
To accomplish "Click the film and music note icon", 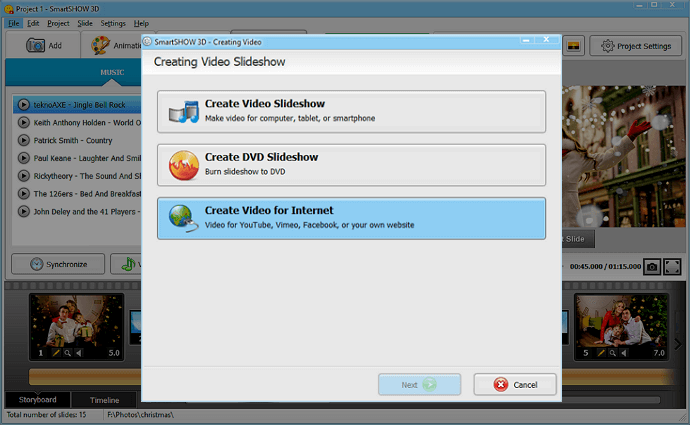I will point(184,112).
